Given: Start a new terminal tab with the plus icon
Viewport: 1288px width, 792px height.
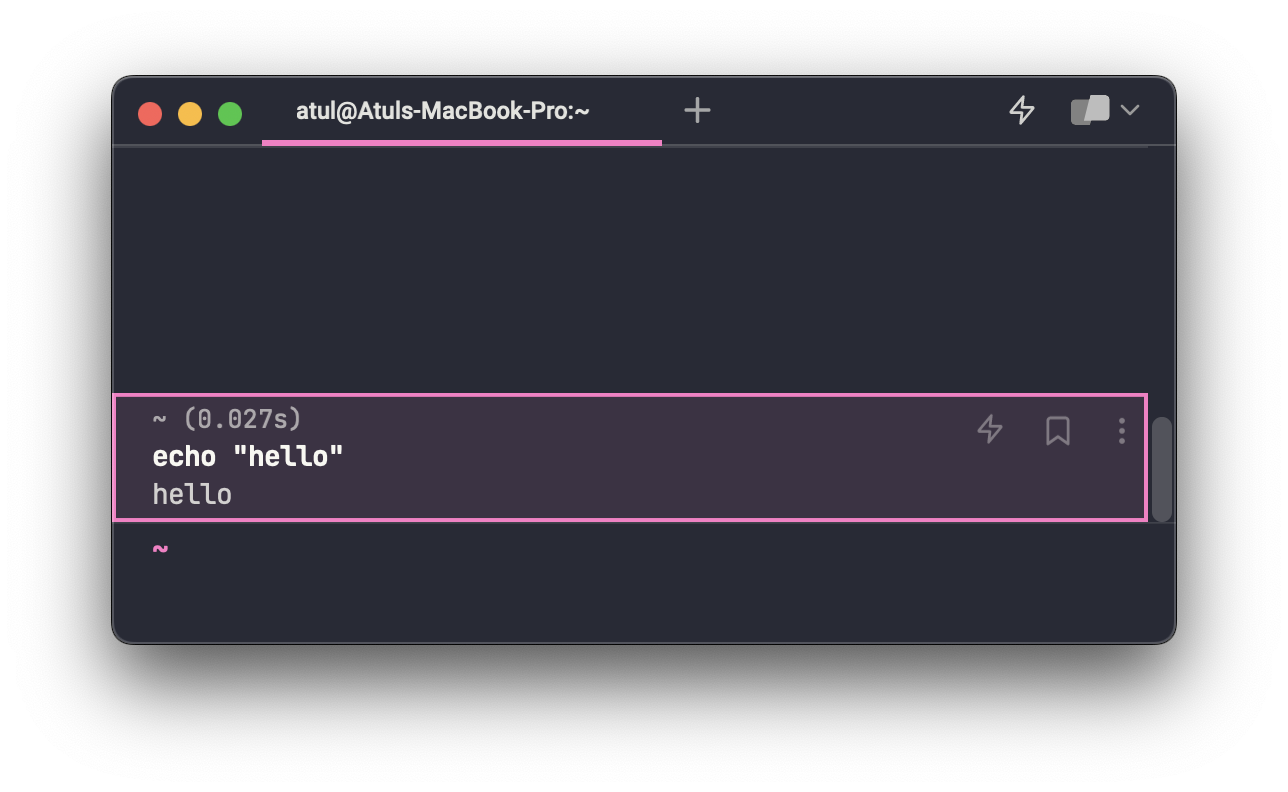Looking at the screenshot, I should pos(697,110).
